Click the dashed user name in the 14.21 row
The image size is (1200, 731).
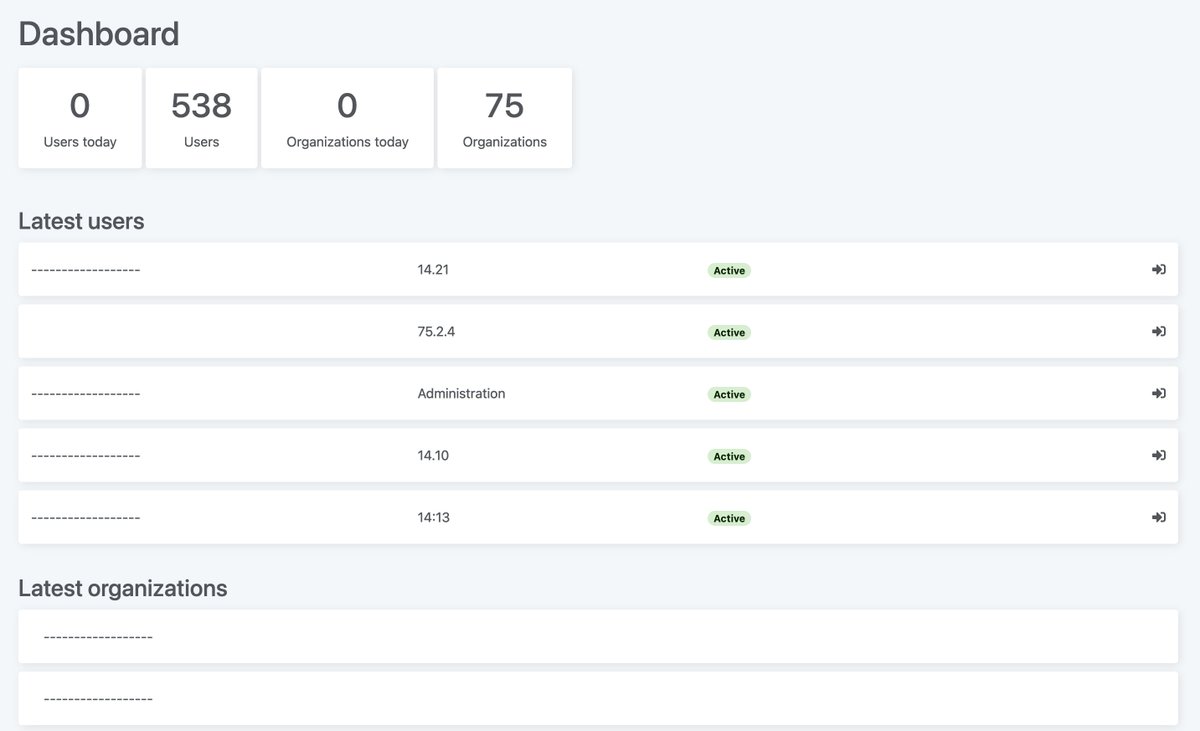point(86,270)
